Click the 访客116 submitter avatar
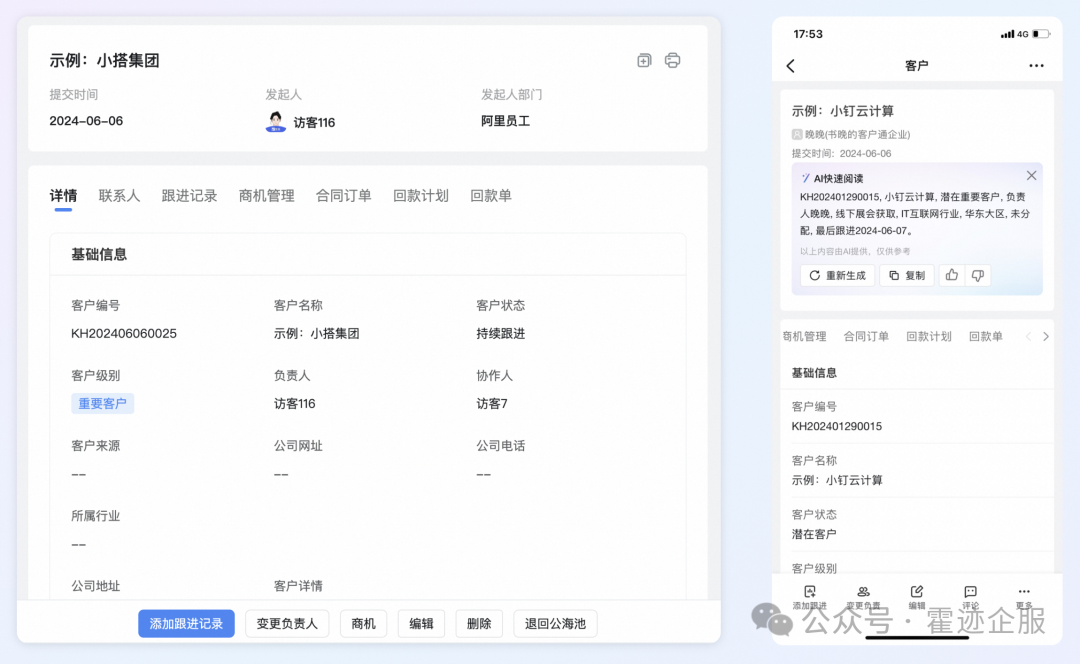Image resolution: width=1080 pixels, height=664 pixels. 276,122
